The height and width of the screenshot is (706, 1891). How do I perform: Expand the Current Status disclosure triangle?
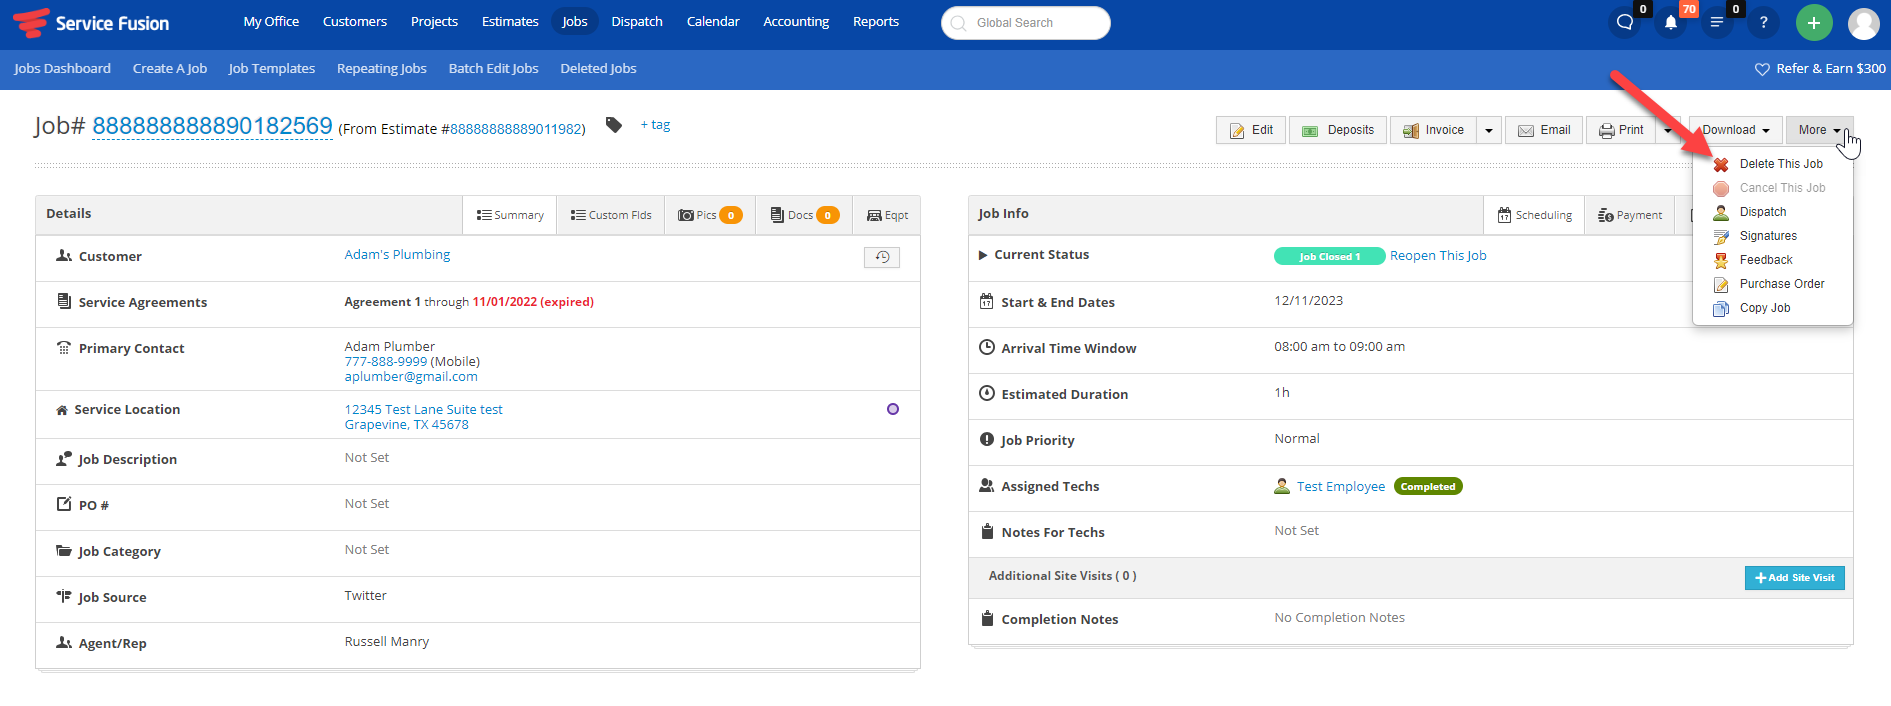pyautogui.click(x=982, y=256)
